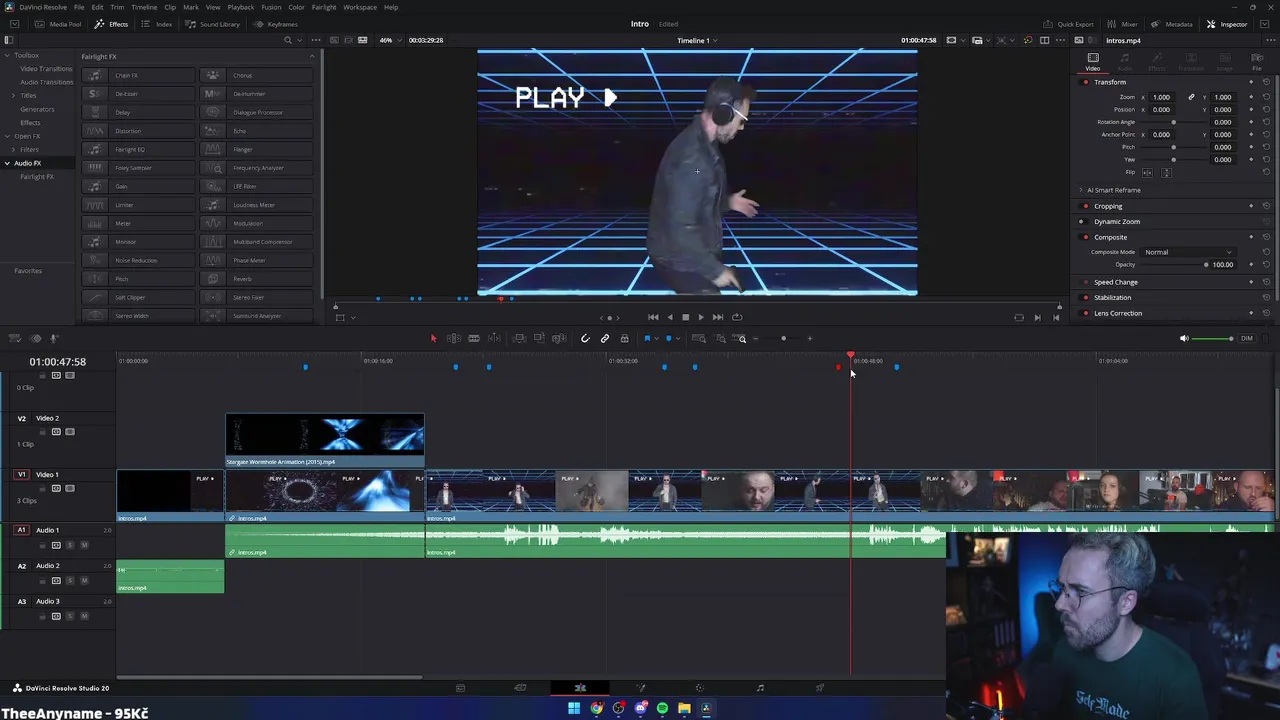This screenshot has width=1280, height=720.
Task: Click the DIM audio button
Action: coord(1247,338)
